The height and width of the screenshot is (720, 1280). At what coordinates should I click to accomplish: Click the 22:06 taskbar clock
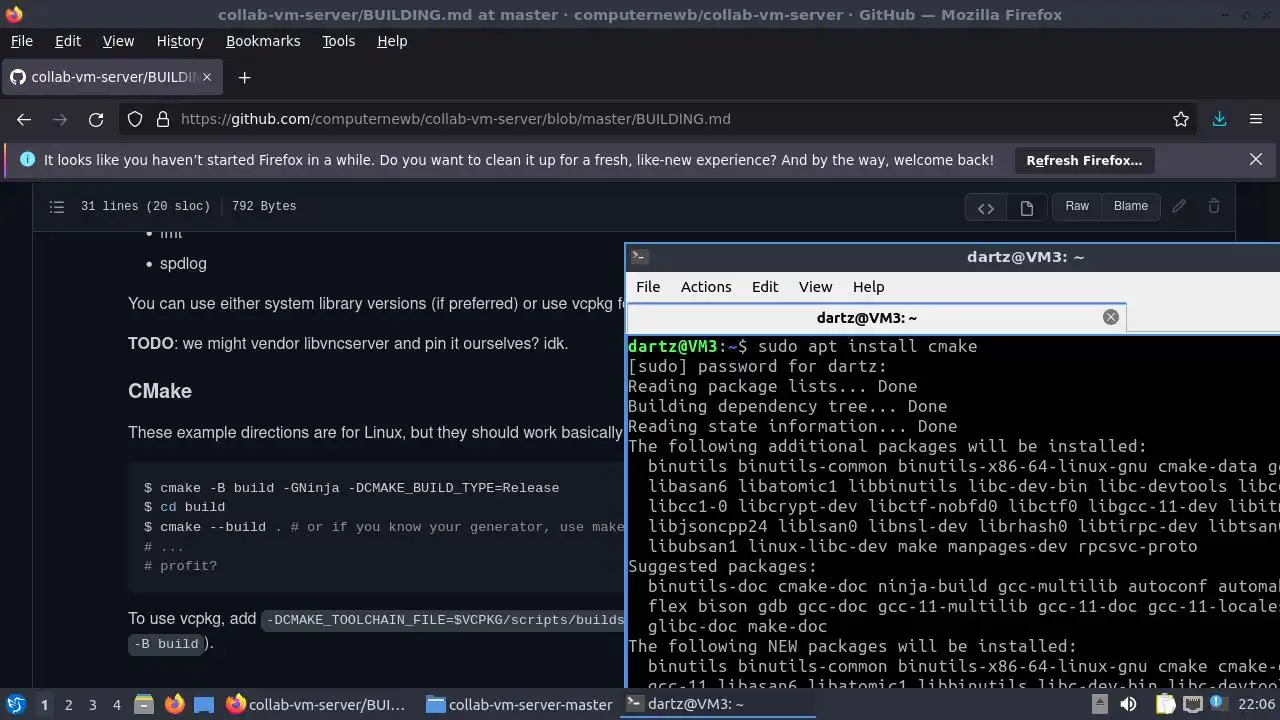pos(1256,704)
